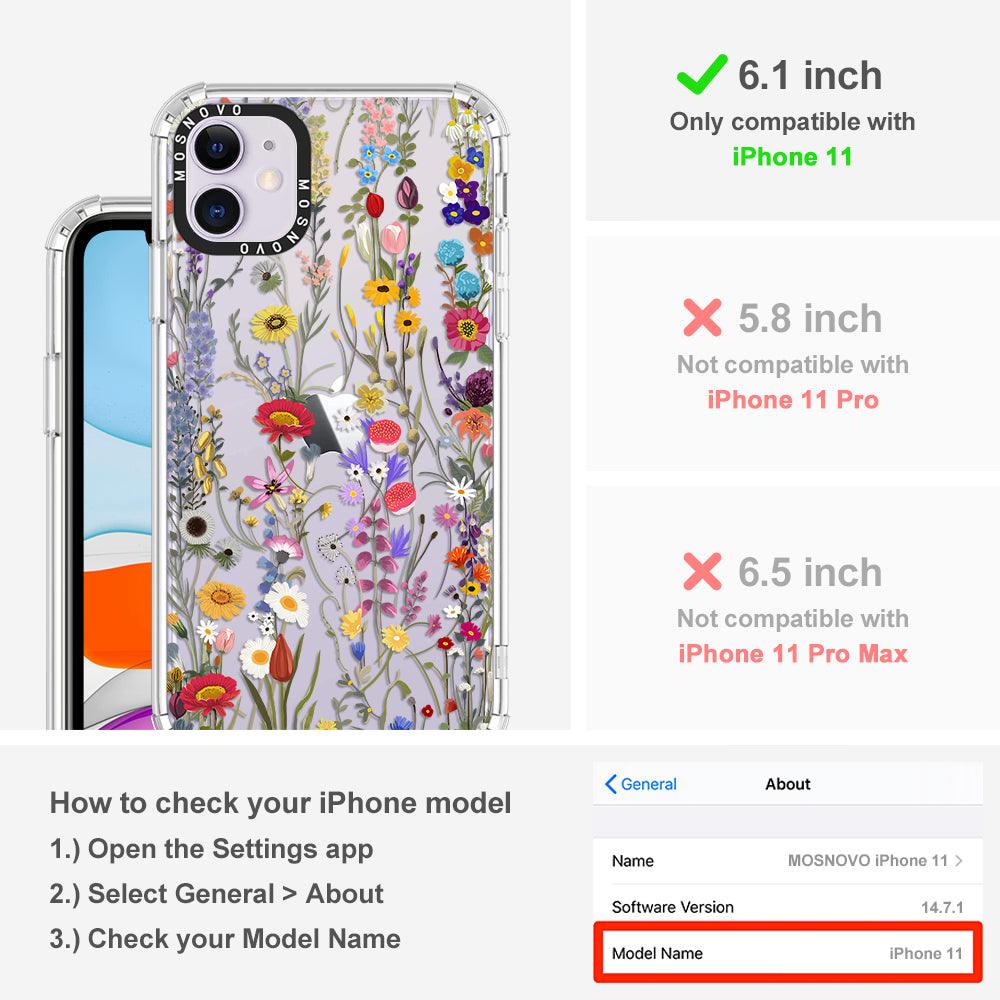This screenshot has width=1000, height=1000.
Task: Click the Apple logo on the phone back
Action: (x=333, y=422)
